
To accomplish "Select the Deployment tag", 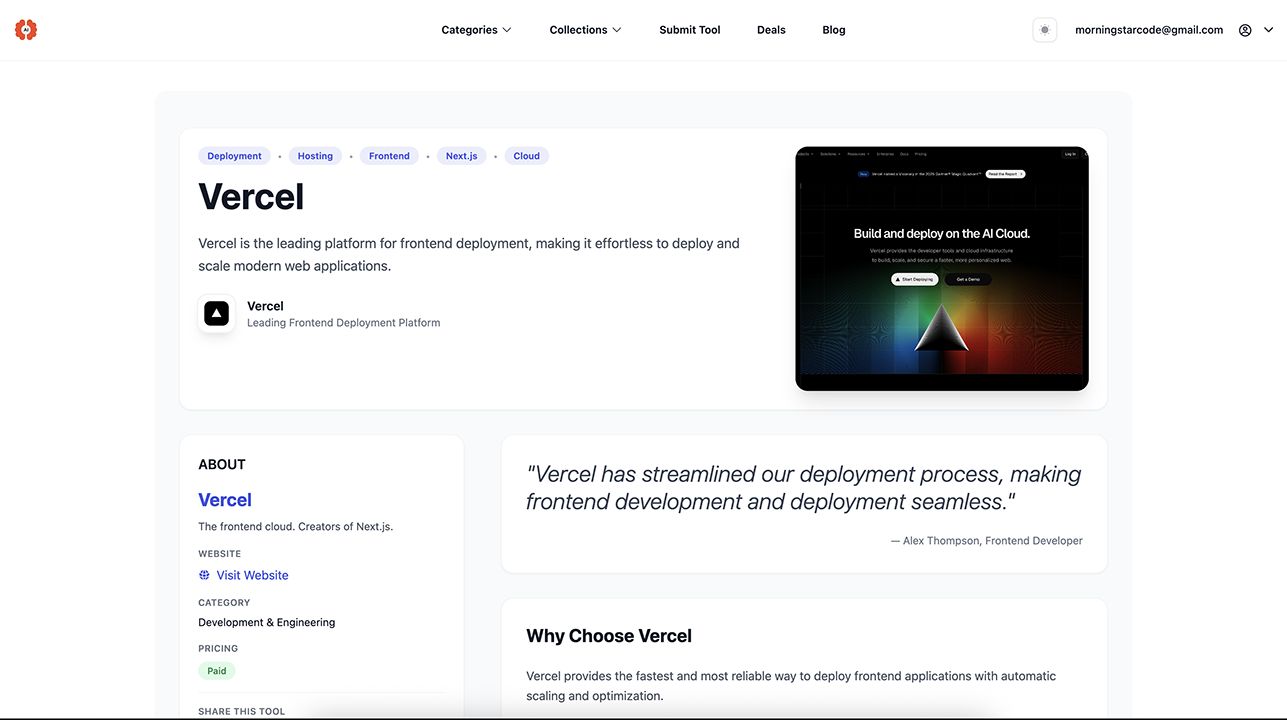I will (234, 156).
